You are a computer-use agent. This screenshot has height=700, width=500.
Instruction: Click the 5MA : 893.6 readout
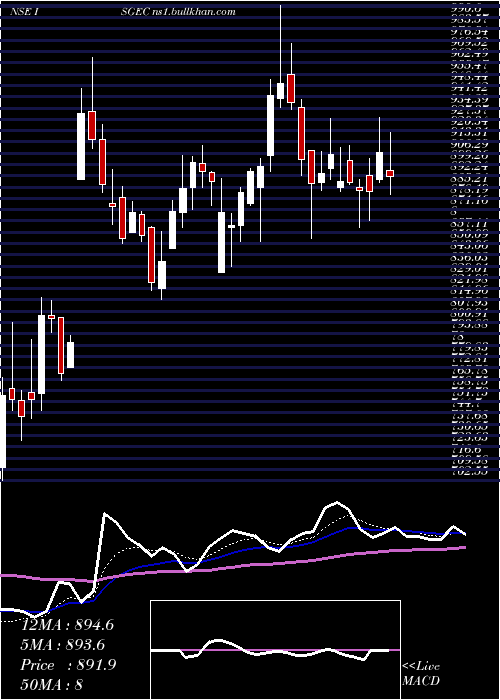(x=63, y=645)
